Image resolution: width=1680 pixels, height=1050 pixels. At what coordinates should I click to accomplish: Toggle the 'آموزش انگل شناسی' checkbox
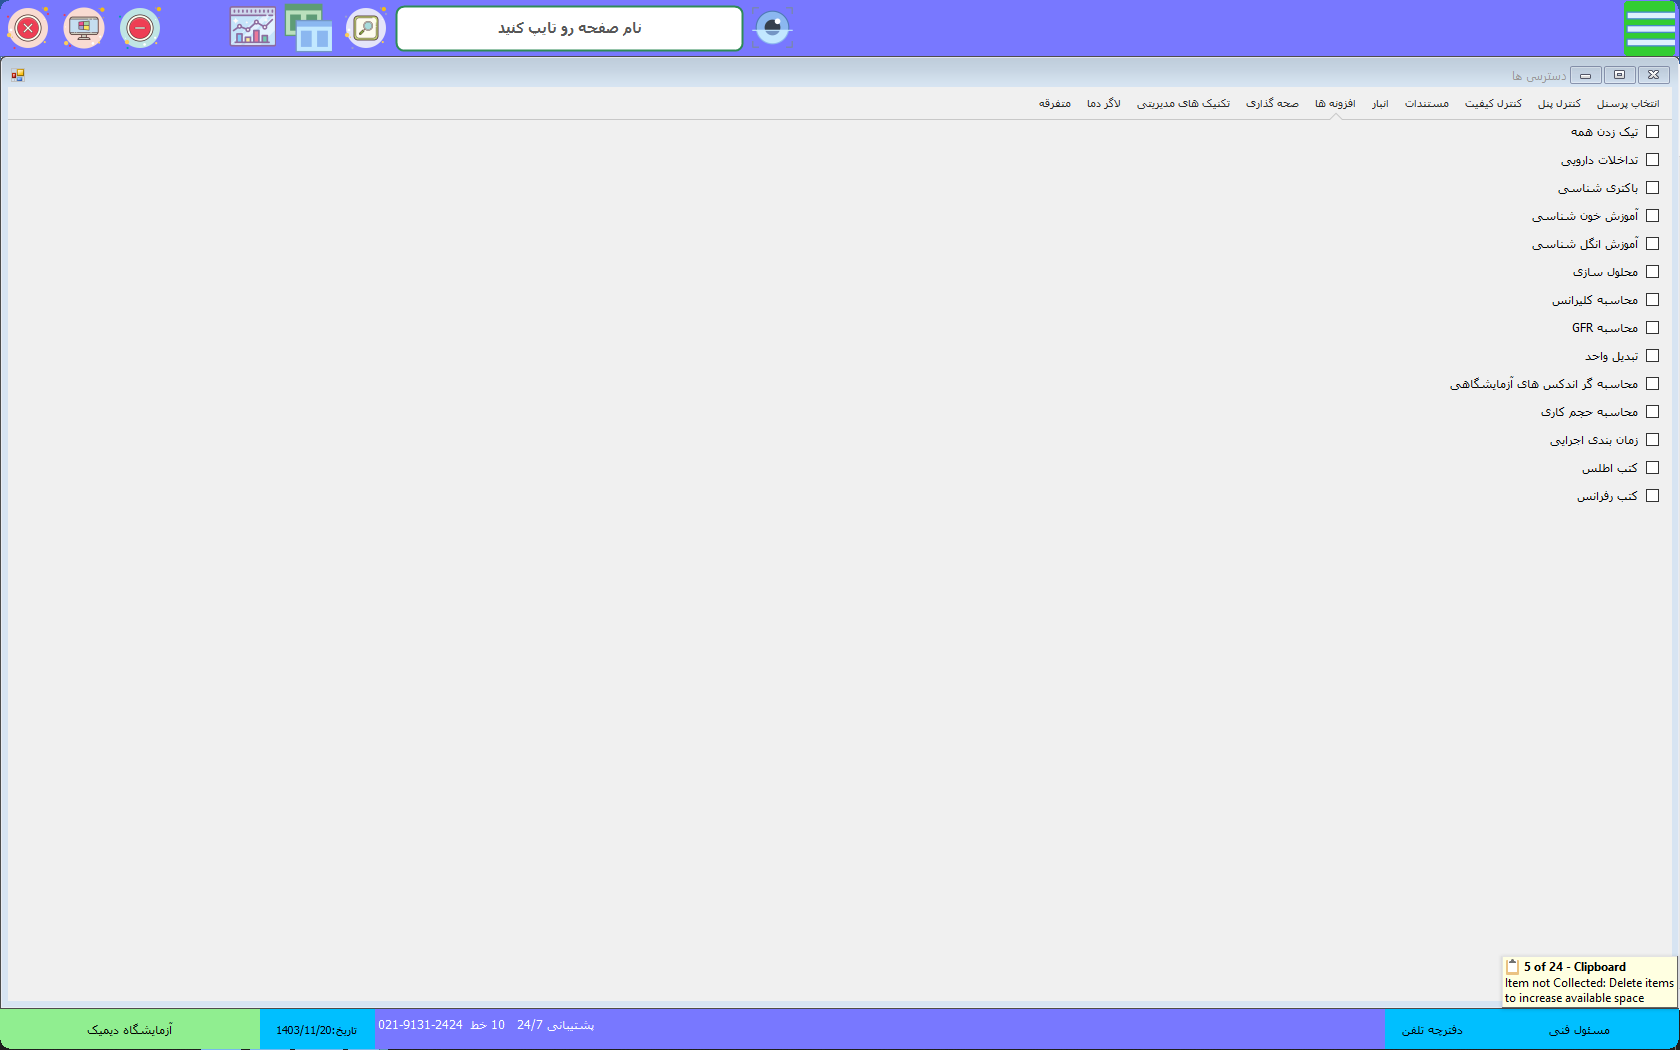[1652, 244]
